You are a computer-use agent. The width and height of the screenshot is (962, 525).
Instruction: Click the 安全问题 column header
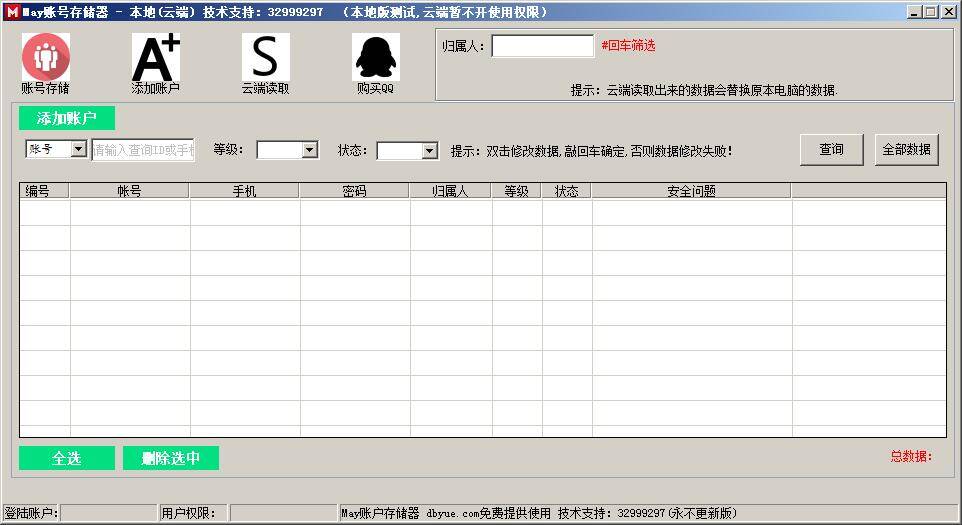pyautogui.click(x=691, y=191)
